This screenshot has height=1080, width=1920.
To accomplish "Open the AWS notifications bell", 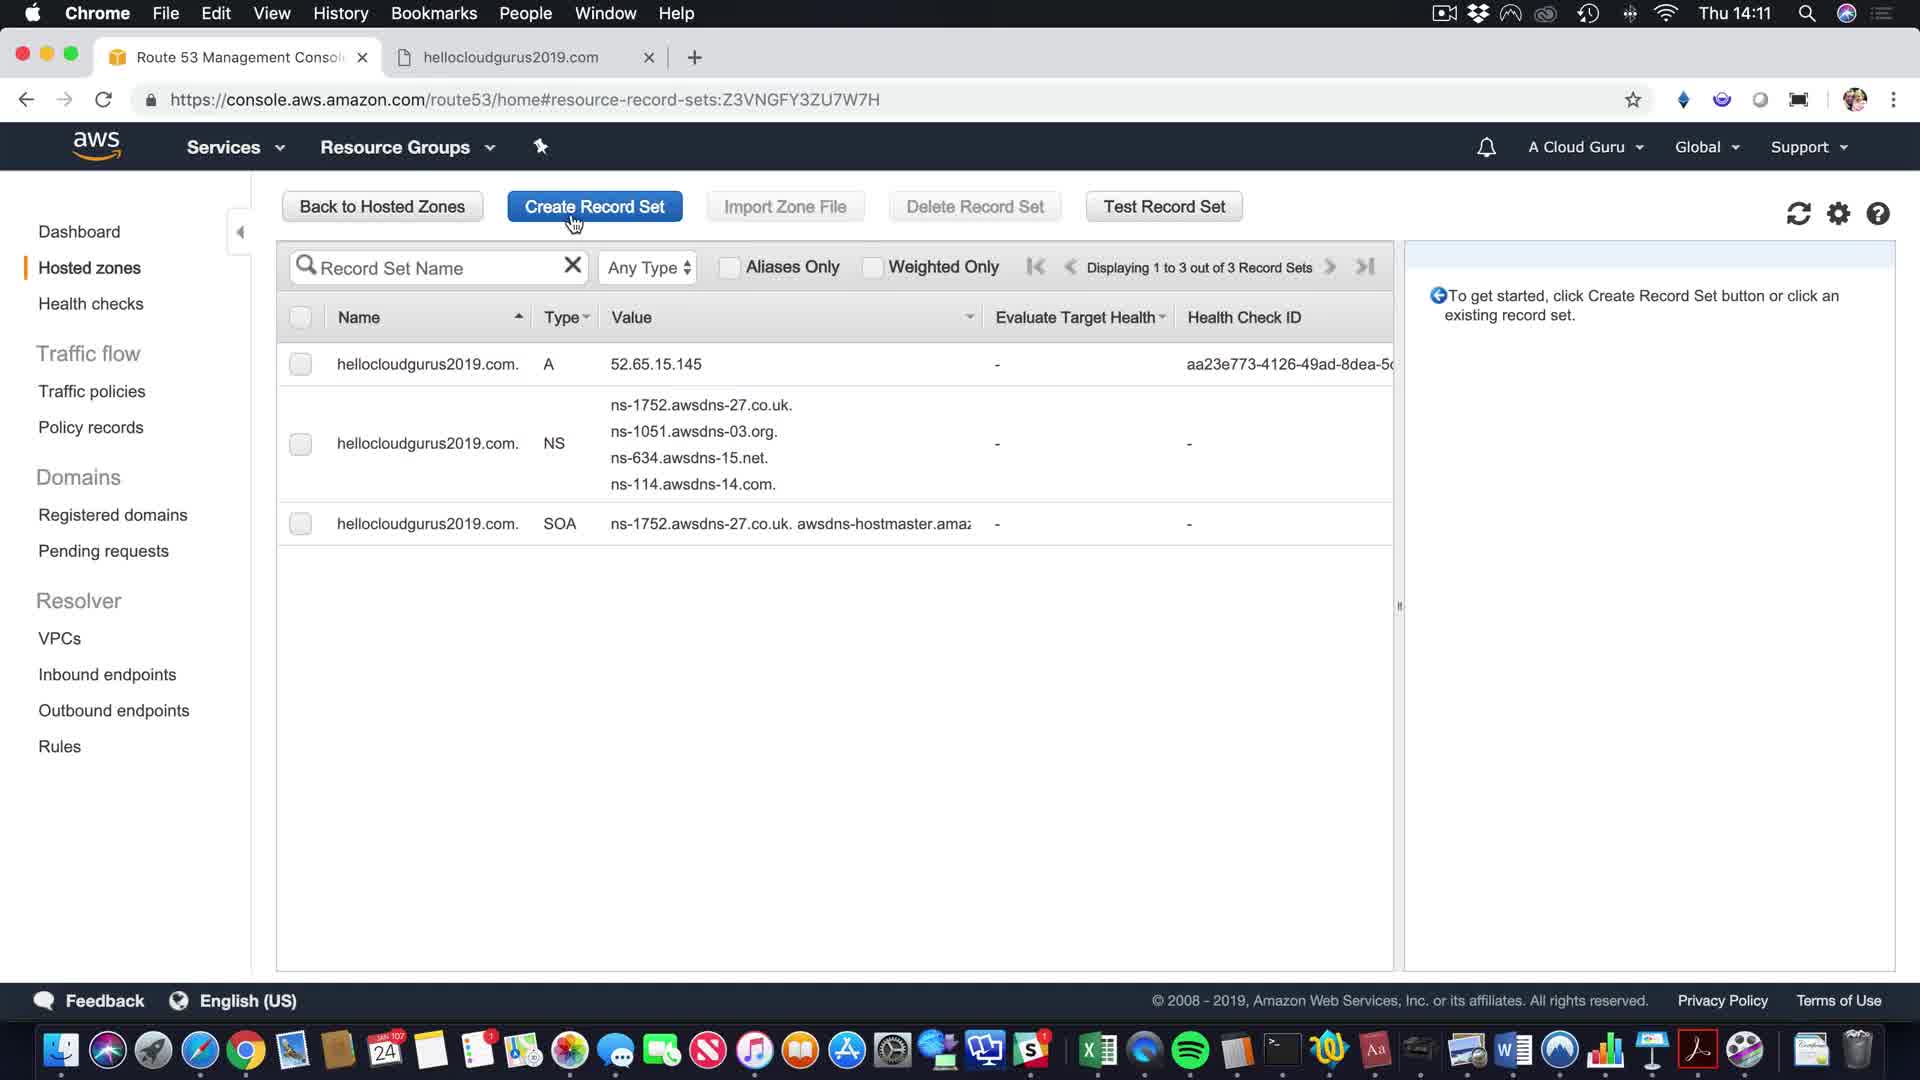I will pyautogui.click(x=1486, y=148).
